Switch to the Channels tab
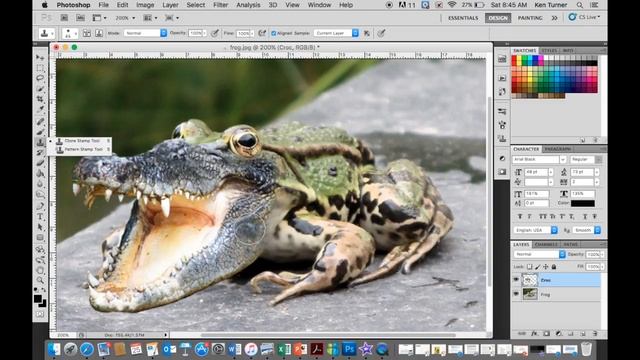 pyautogui.click(x=546, y=244)
